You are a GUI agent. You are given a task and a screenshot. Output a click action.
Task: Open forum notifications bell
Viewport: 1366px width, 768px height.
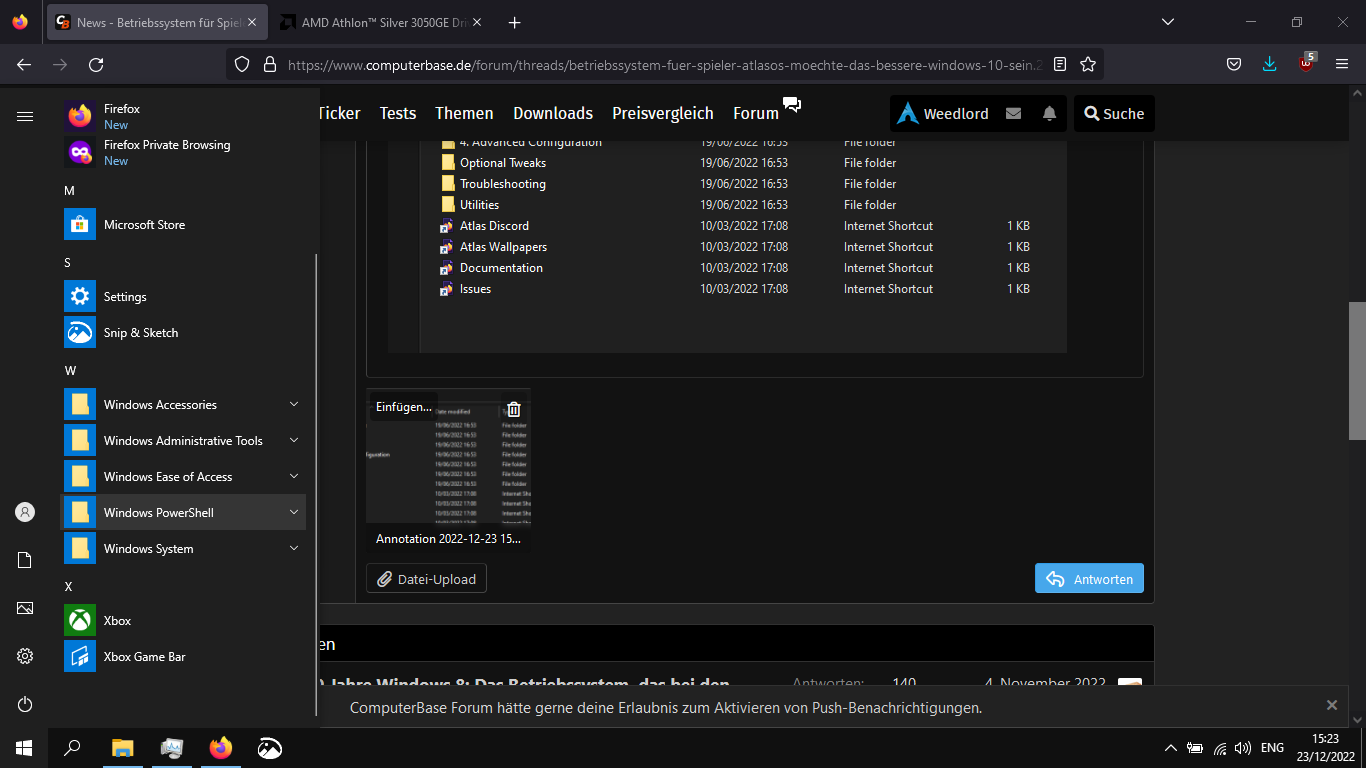click(x=1049, y=114)
